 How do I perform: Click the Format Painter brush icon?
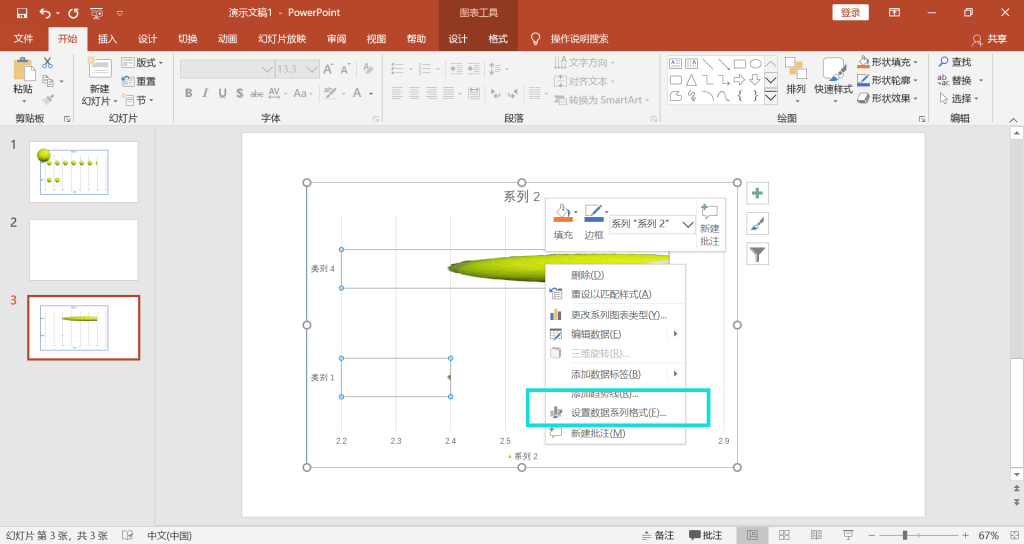coord(48,99)
